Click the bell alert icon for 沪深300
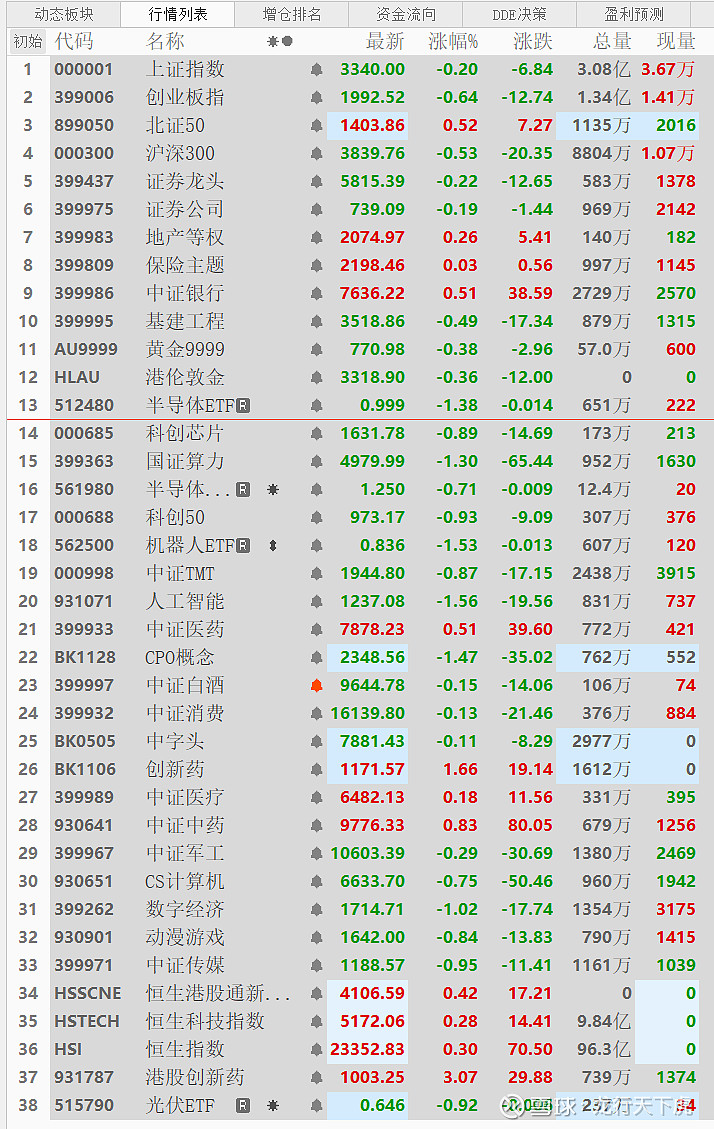The width and height of the screenshot is (714, 1129). (x=316, y=154)
